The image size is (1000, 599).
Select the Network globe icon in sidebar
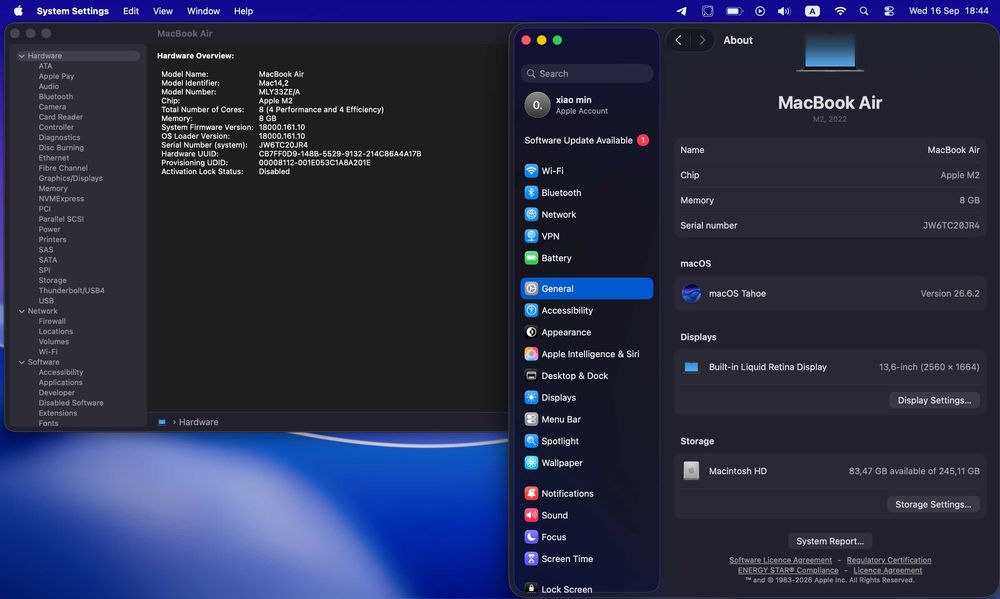coord(531,214)
